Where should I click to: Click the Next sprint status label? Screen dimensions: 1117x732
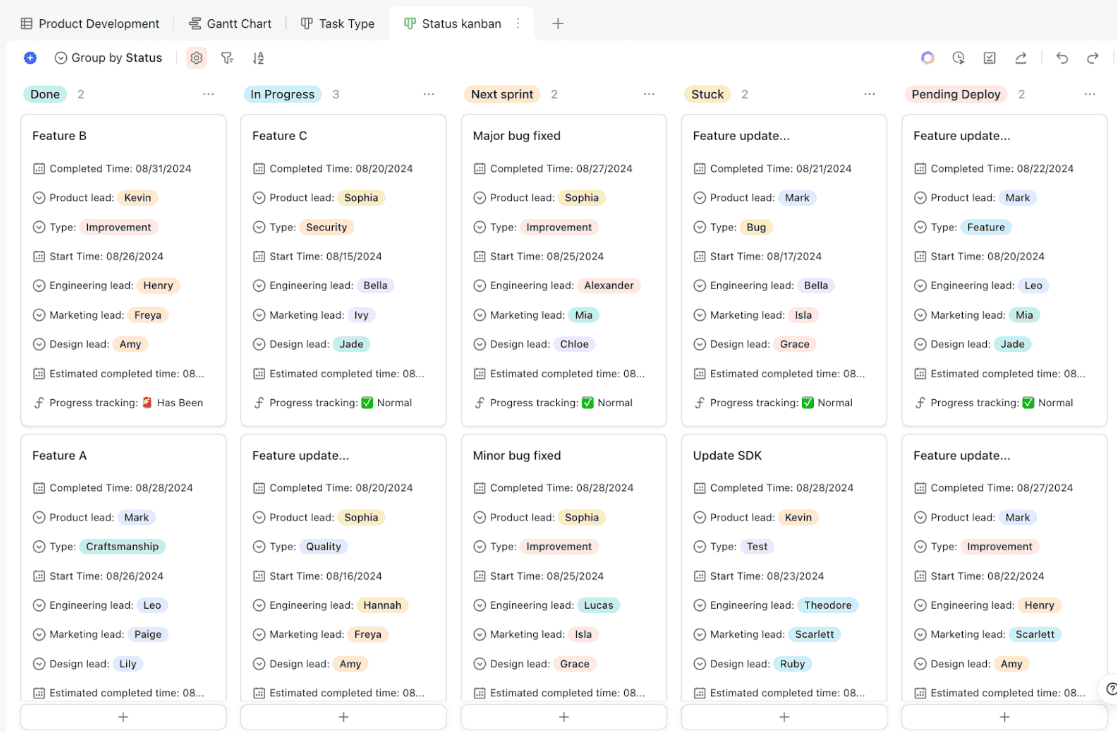pyautogui.click(x=502, y=94)
